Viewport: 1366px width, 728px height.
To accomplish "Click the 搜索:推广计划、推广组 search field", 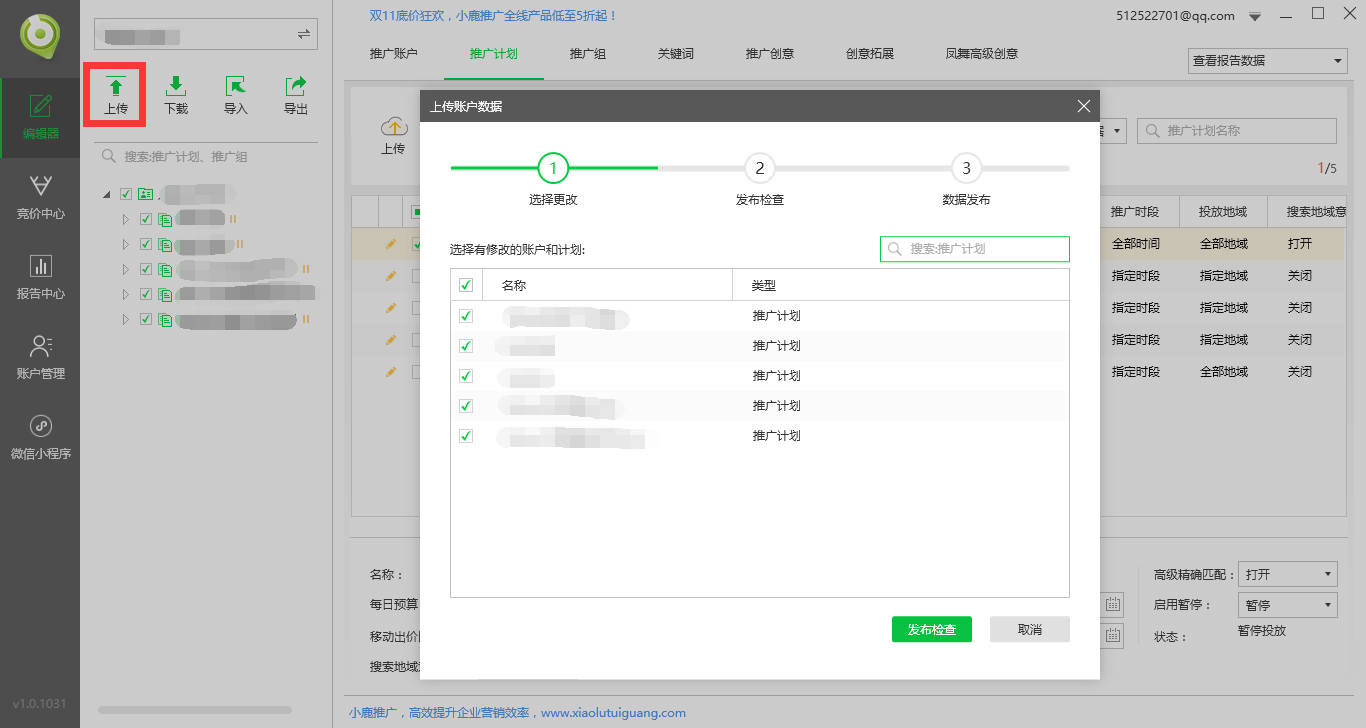I will [x=208, y=157].
